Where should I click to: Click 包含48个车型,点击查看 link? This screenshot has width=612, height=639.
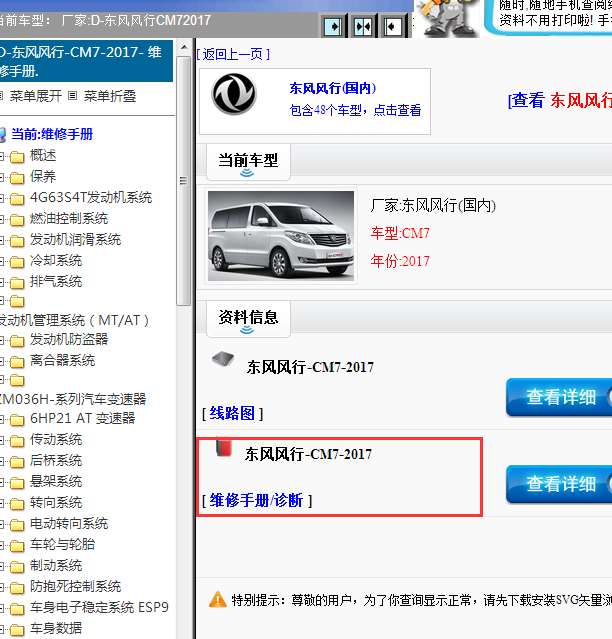(355, 110)
